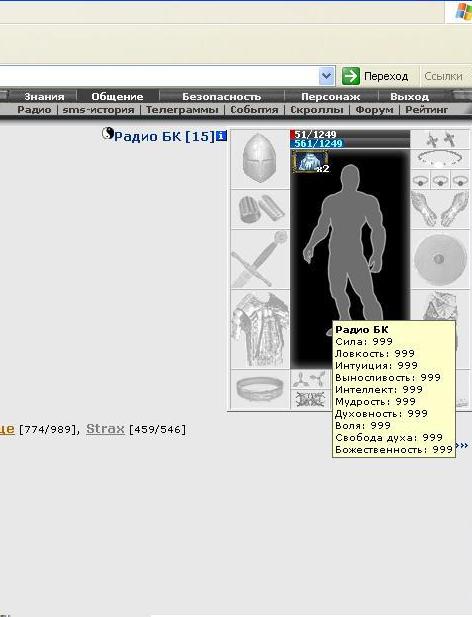Click the [459/546] health text
Screen dimensions: 472x617
(157, 429)
